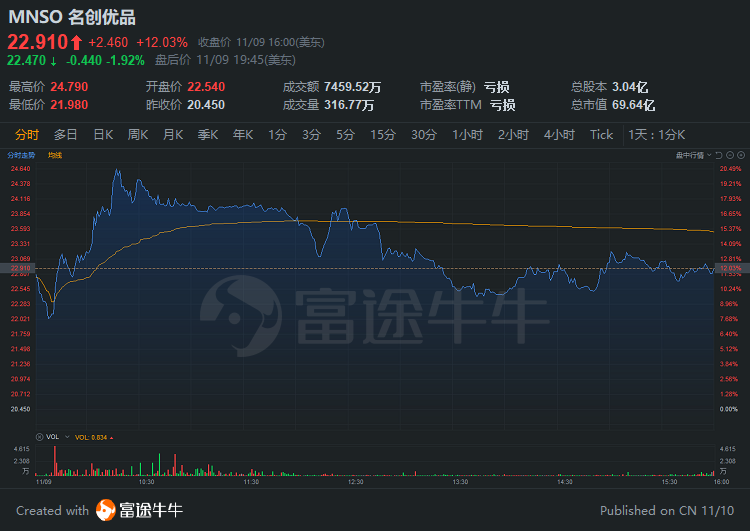Switch to the 日K tab
Viewport: 750px width, 531px height.
(x=103, y=135)
